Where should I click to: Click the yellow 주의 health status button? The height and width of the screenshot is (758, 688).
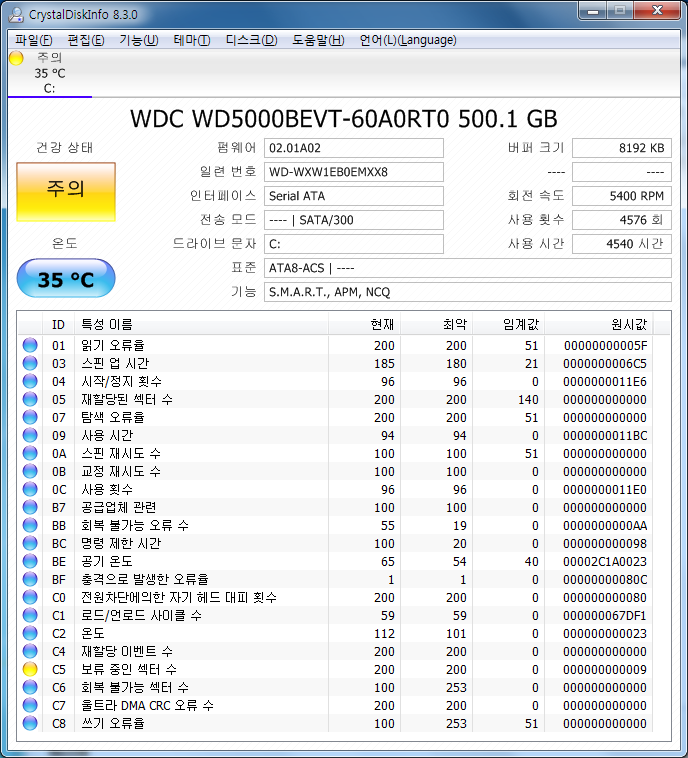pyautogui.click(x=66, y=191)
